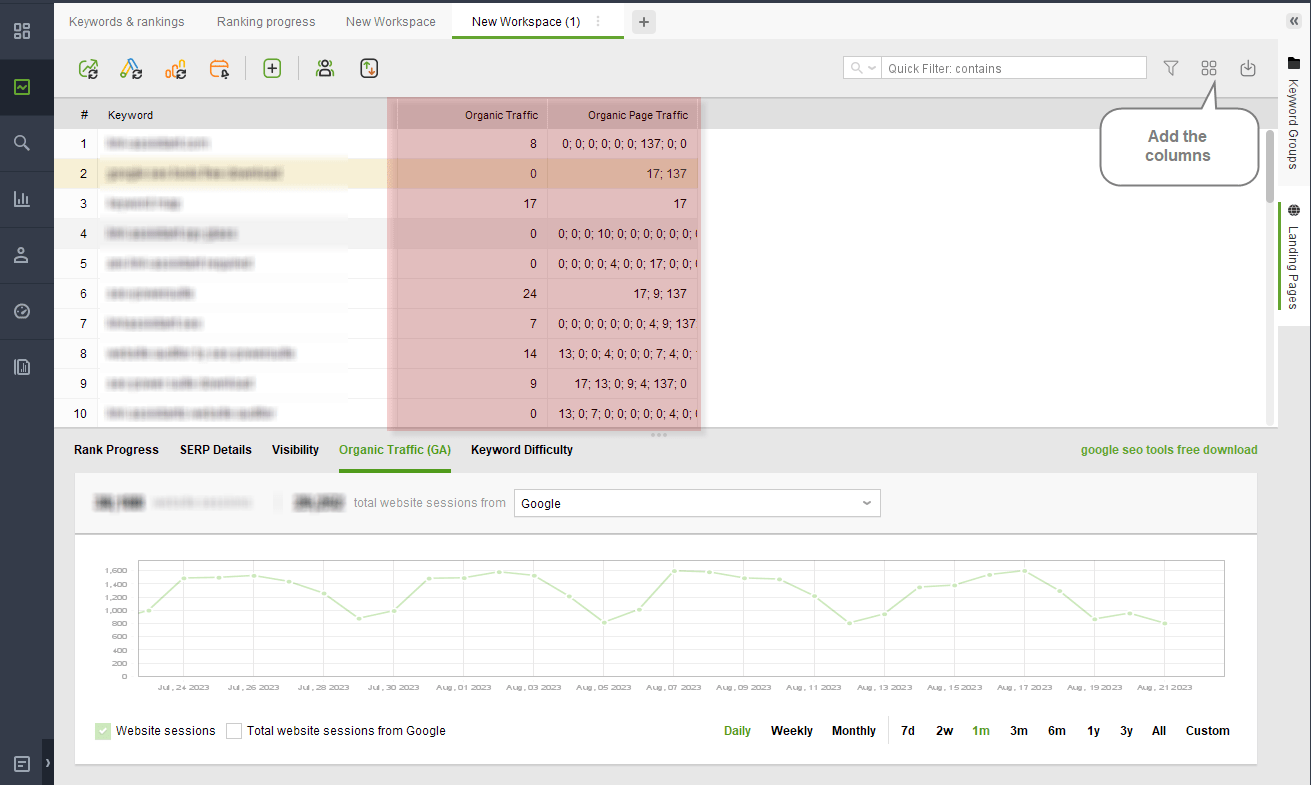
Task: Switch to Ranking progress tab
Action: coord(266,21)
